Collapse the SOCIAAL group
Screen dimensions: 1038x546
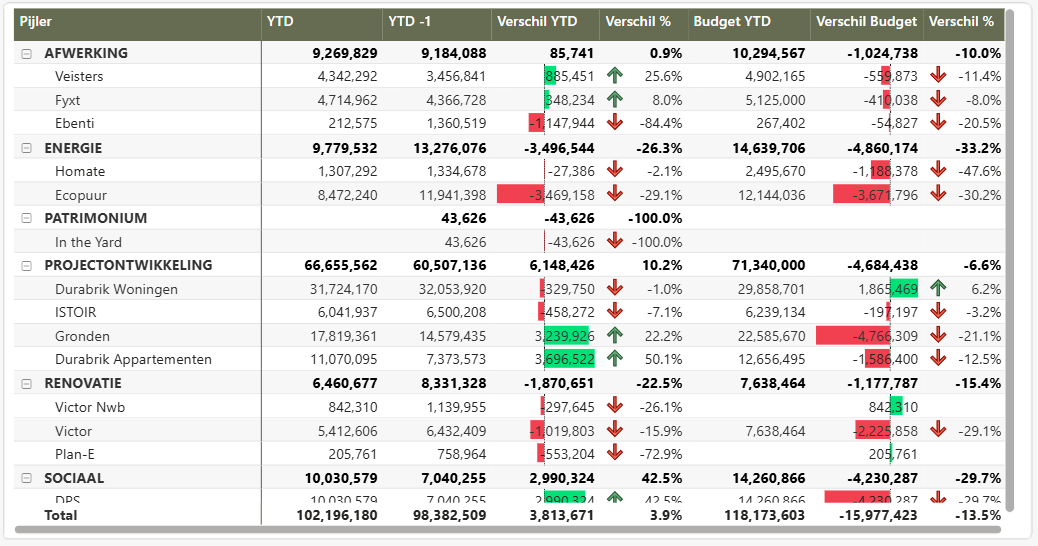(26, 478)
